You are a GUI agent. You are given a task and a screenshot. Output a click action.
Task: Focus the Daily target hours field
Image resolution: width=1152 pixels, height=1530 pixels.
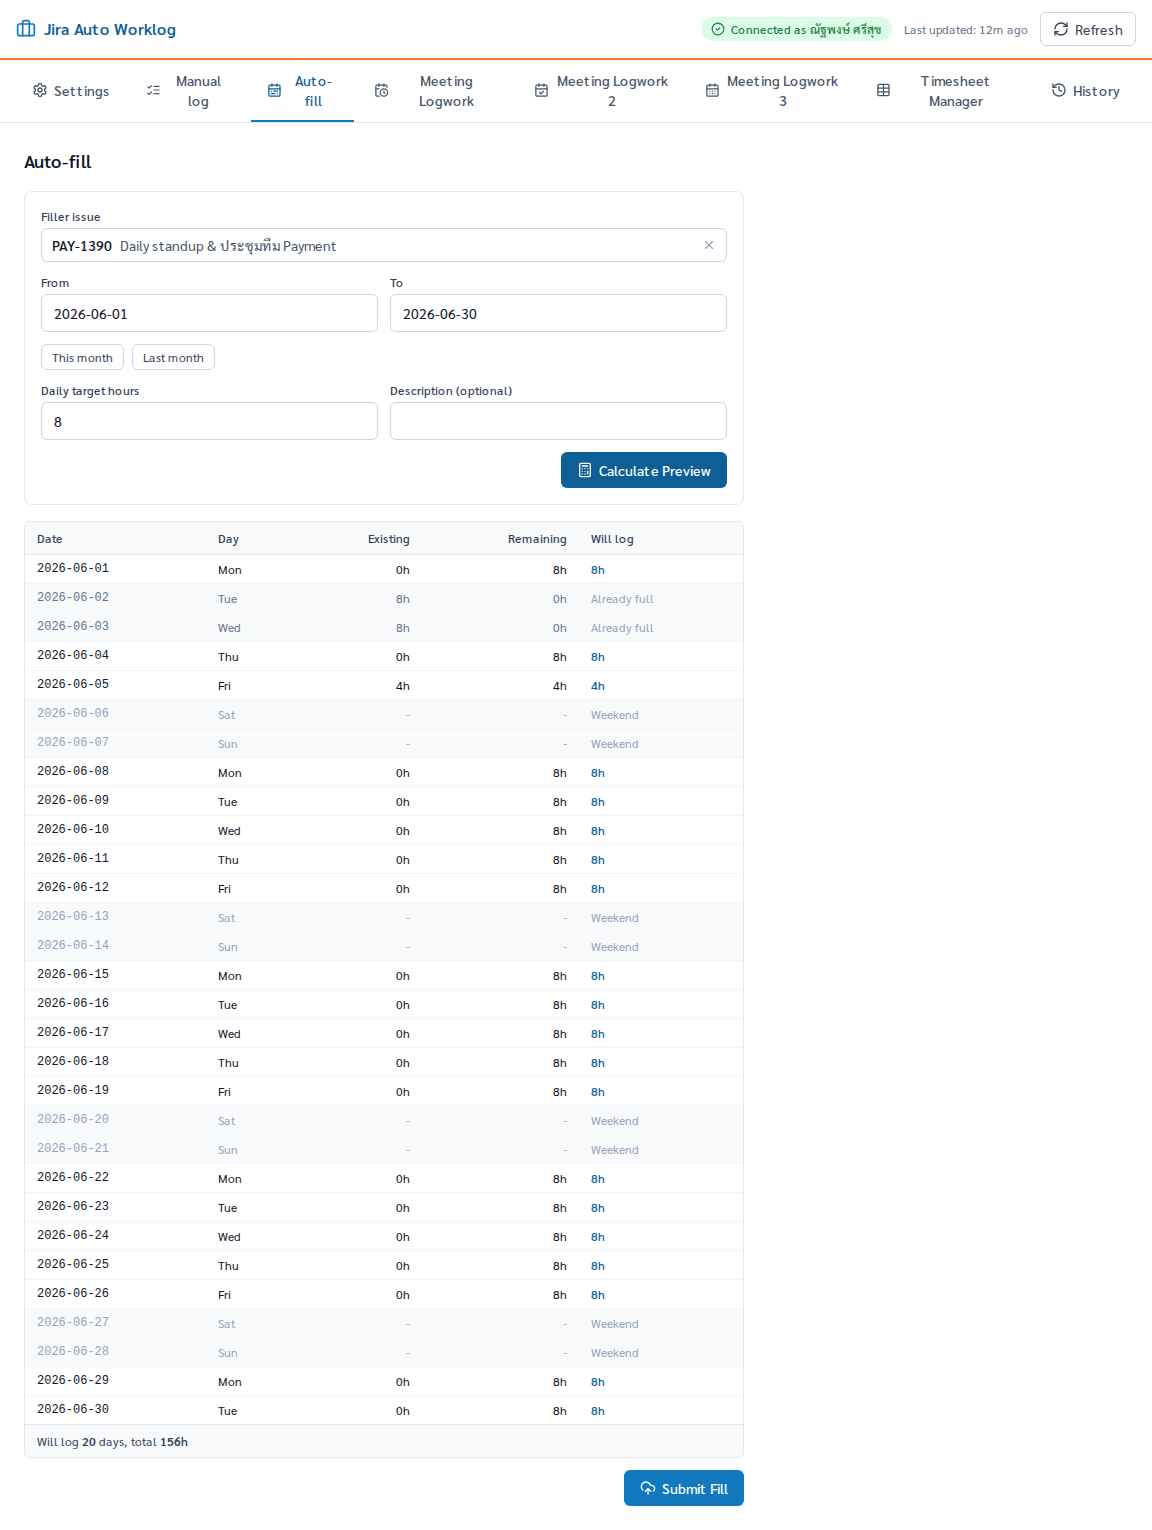point(209,421)
